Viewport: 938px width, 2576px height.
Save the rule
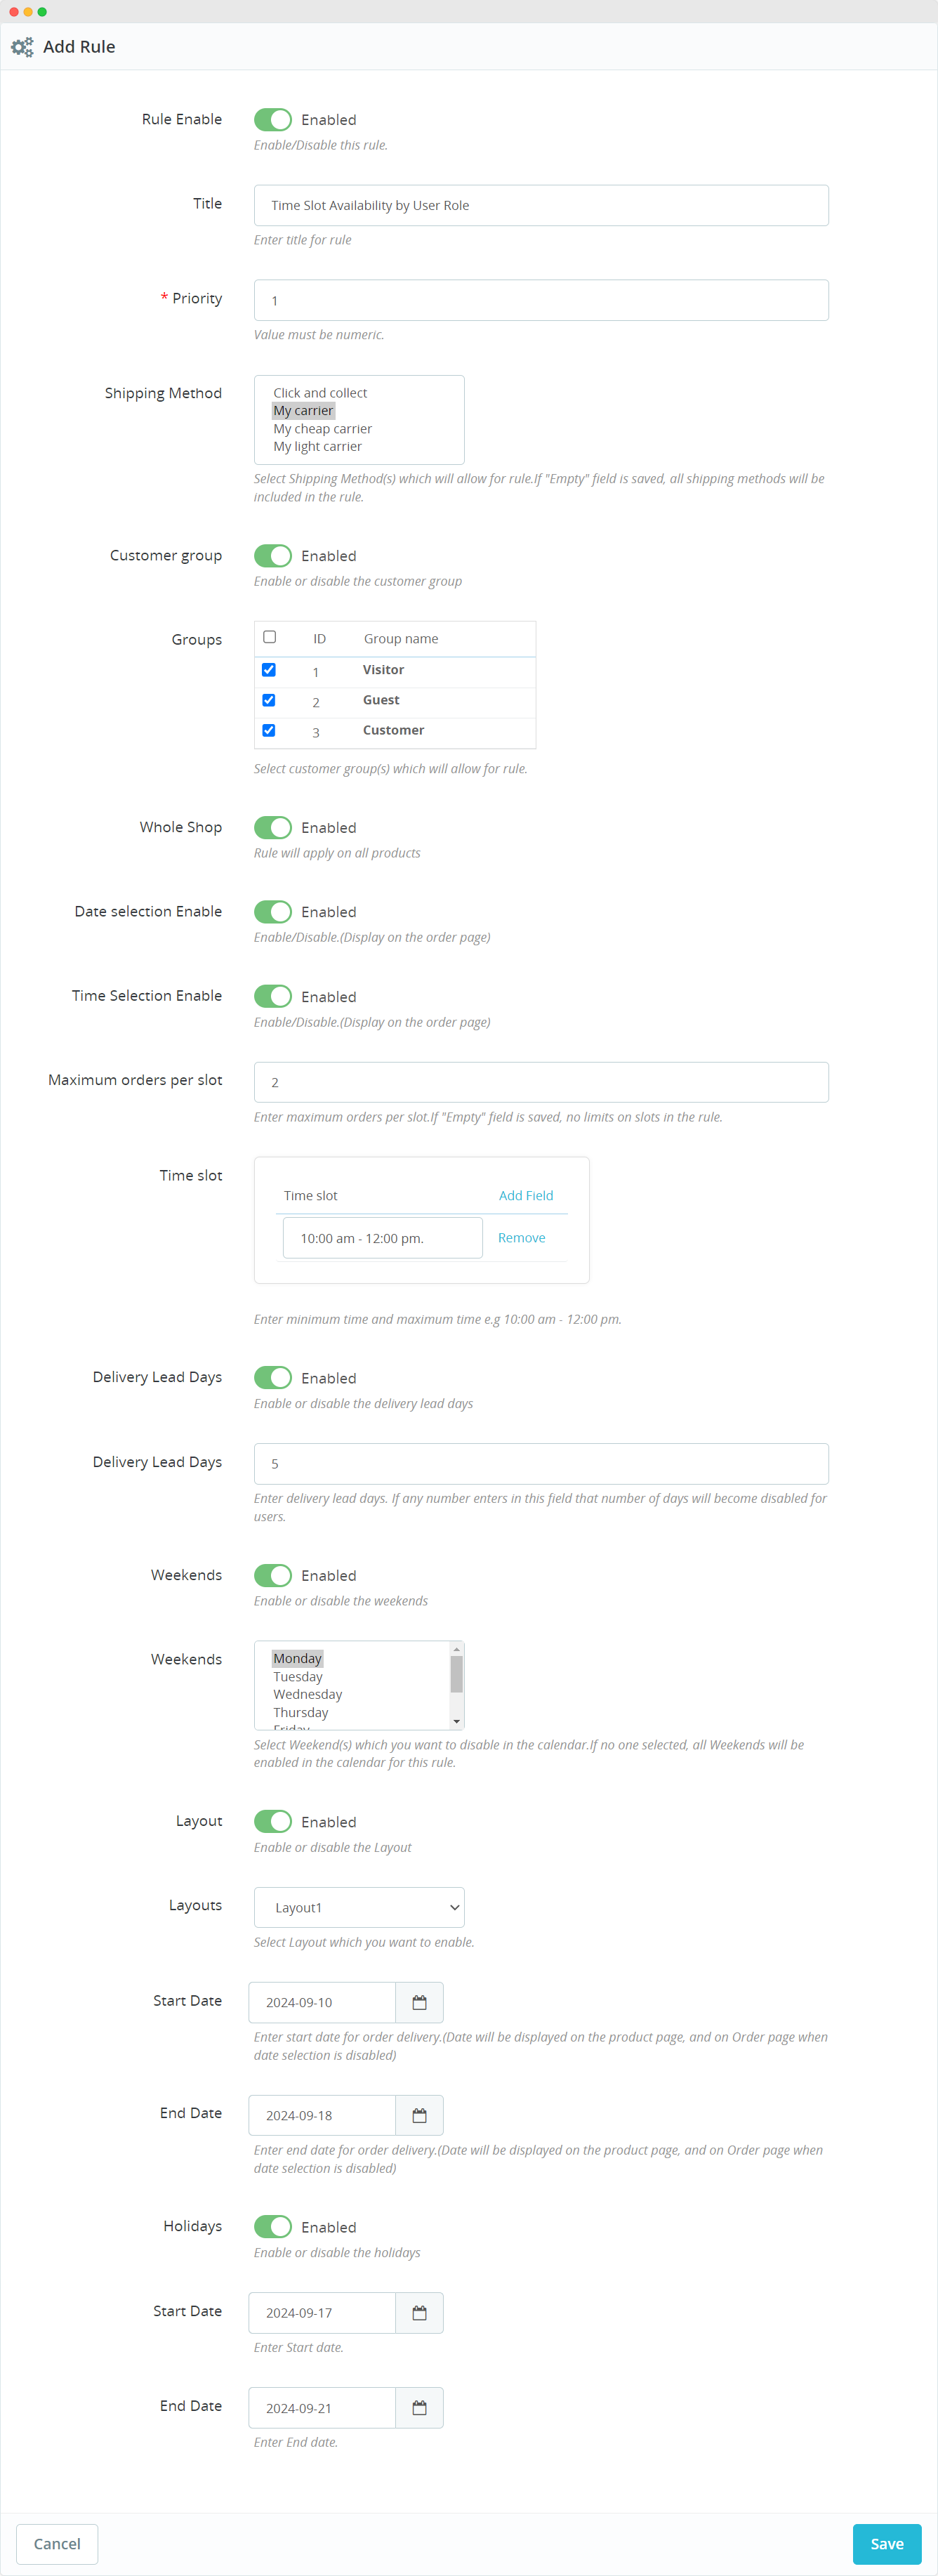coord(886,2543)
